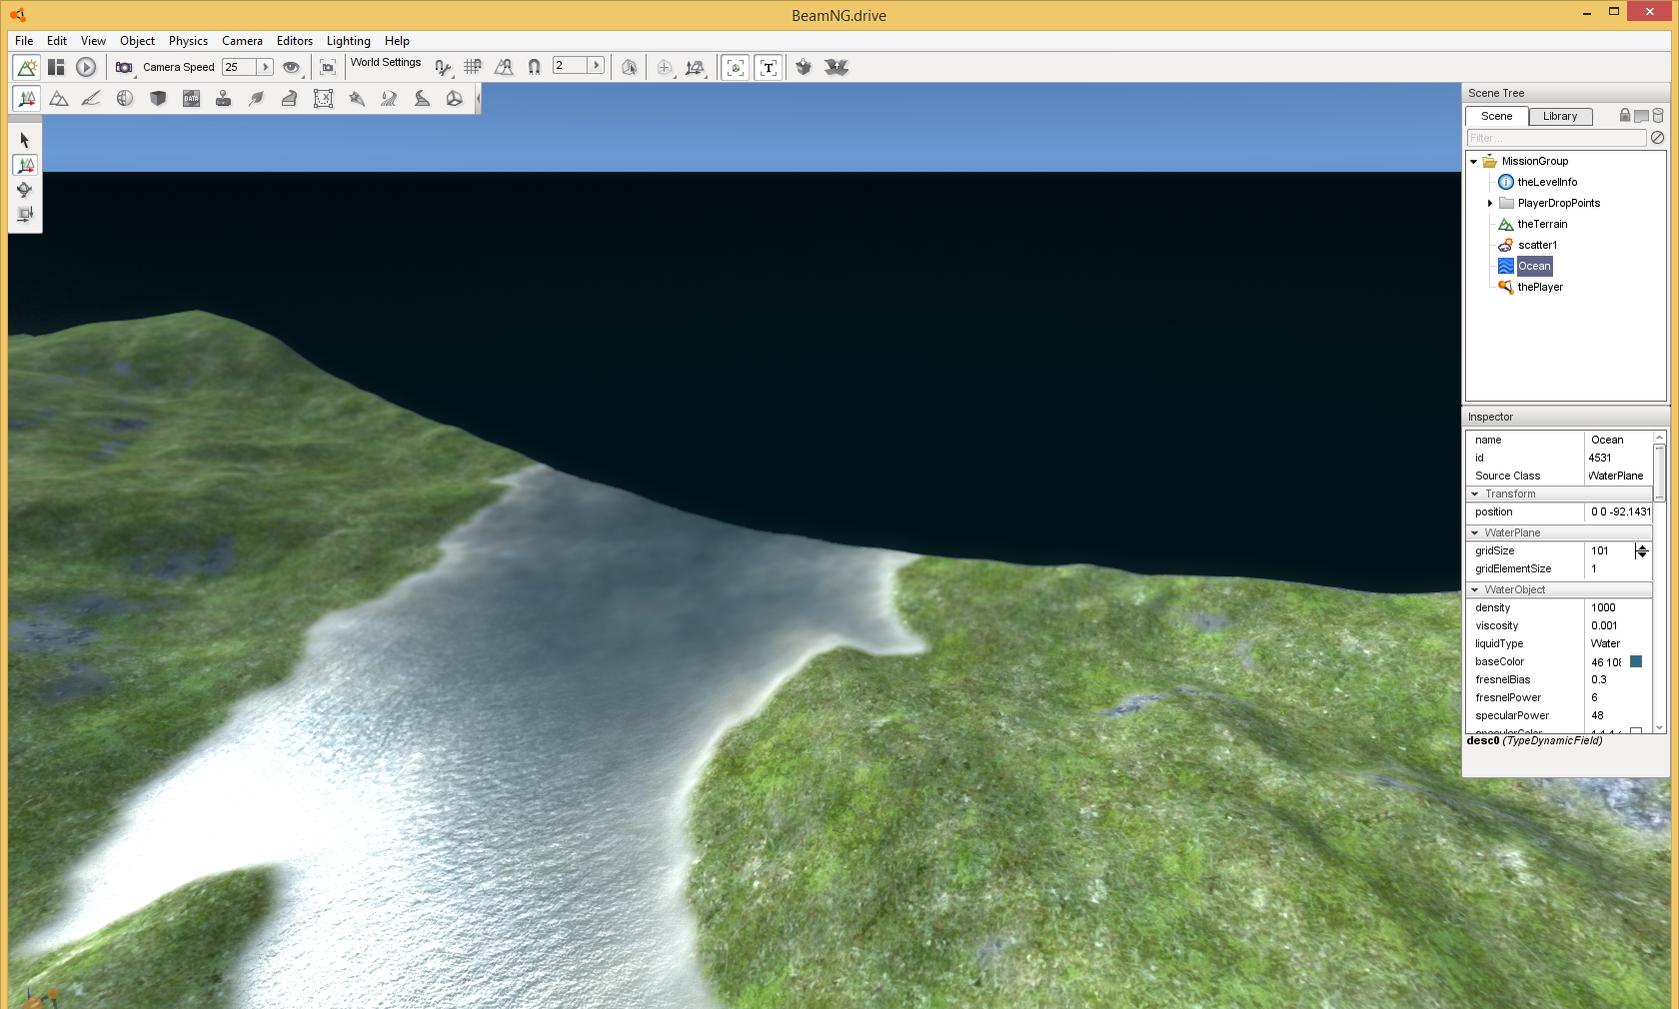Click the gridSize stepper arrows
1679x1009 pixels.
click(1642, 551)
